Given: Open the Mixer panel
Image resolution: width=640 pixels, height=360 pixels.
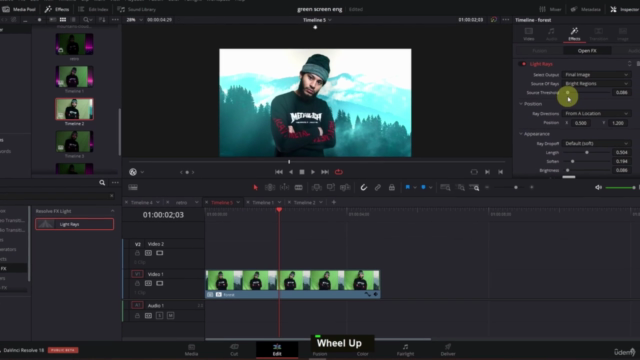Looking at the screenshot, I should coord(550,9).
